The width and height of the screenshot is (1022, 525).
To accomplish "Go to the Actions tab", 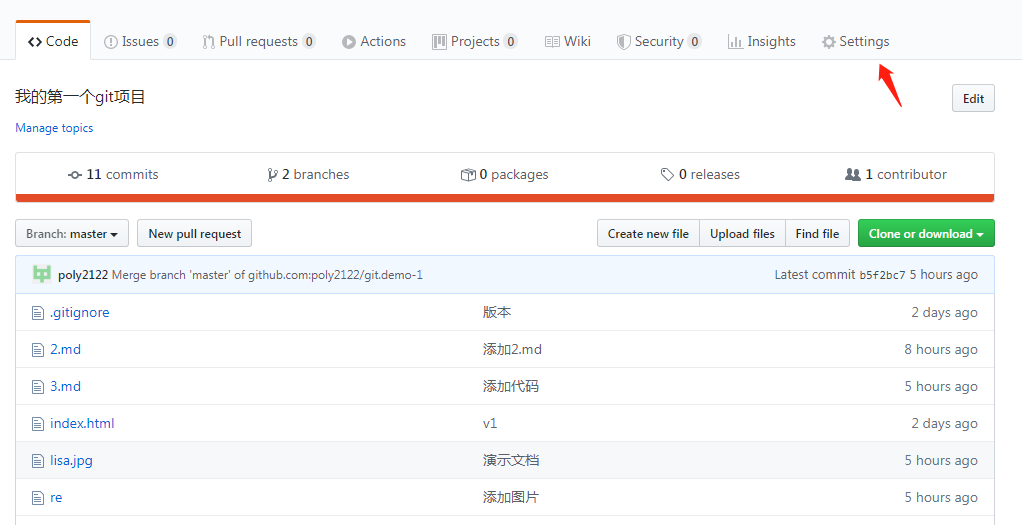I will pyautogui.click(x=373, y=41).
